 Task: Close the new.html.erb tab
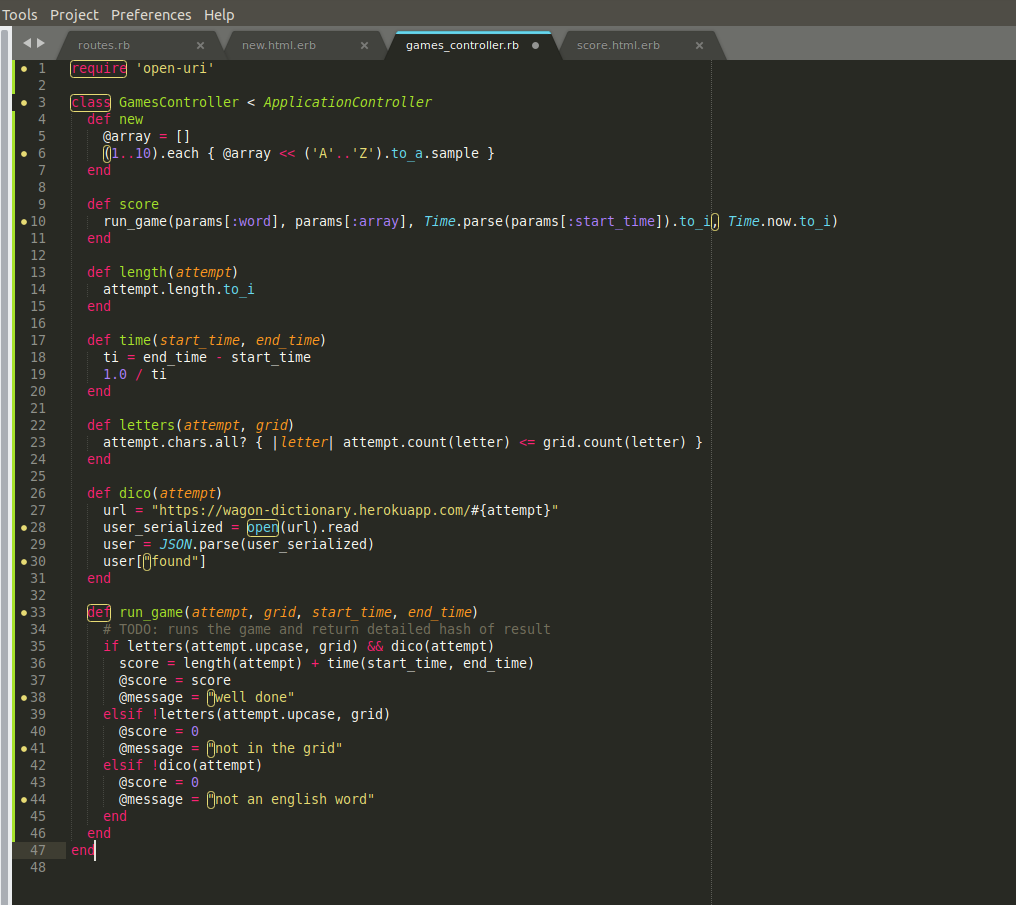364,45
